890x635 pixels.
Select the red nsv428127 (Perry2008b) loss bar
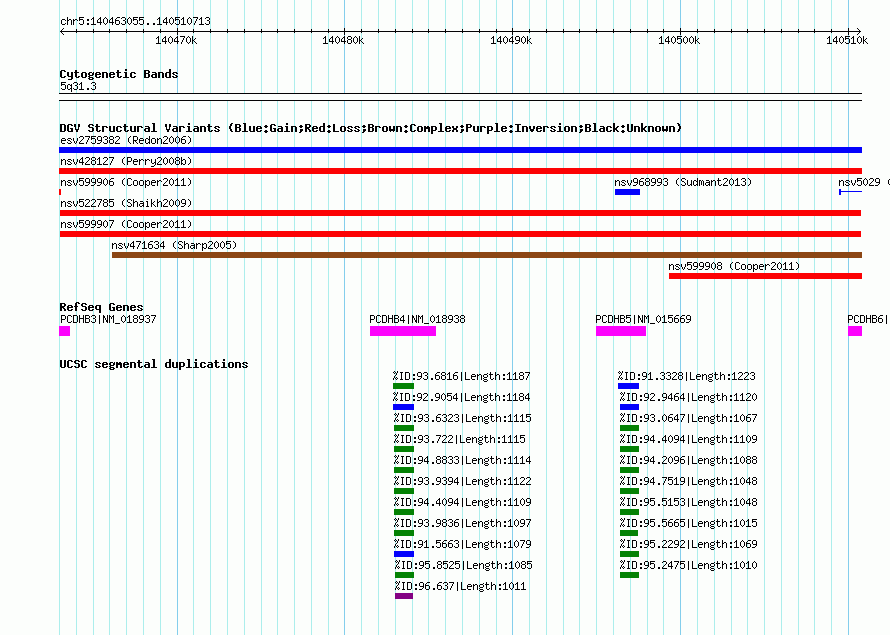click(460, 171)
